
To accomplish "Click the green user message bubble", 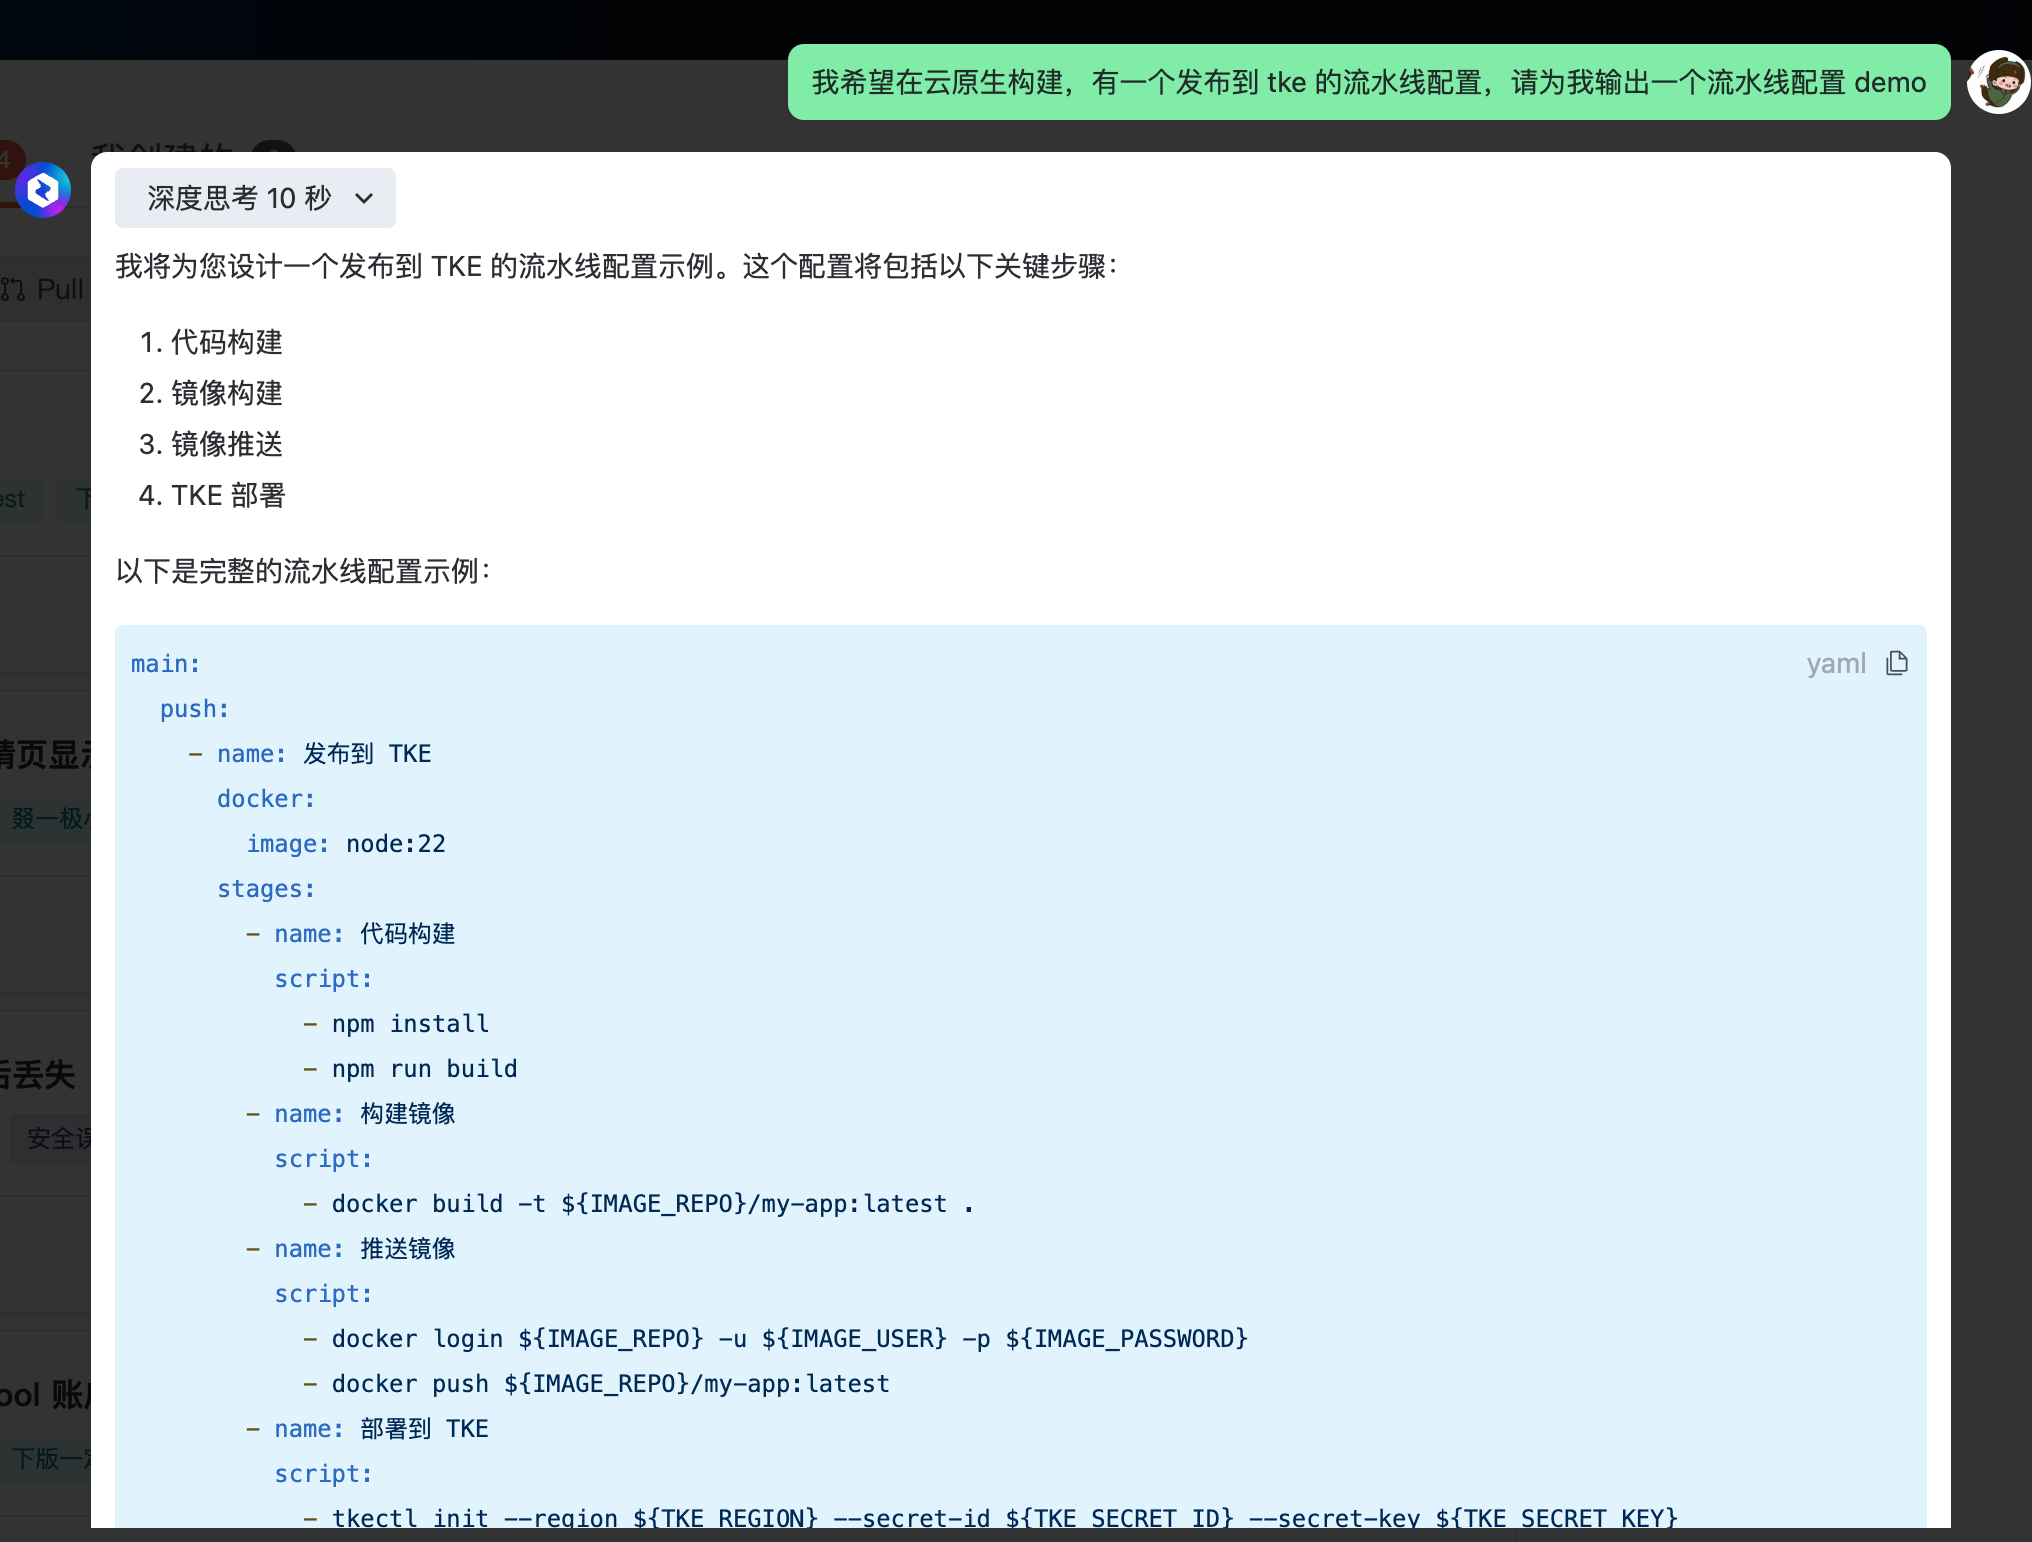I will coord(1368,82).
